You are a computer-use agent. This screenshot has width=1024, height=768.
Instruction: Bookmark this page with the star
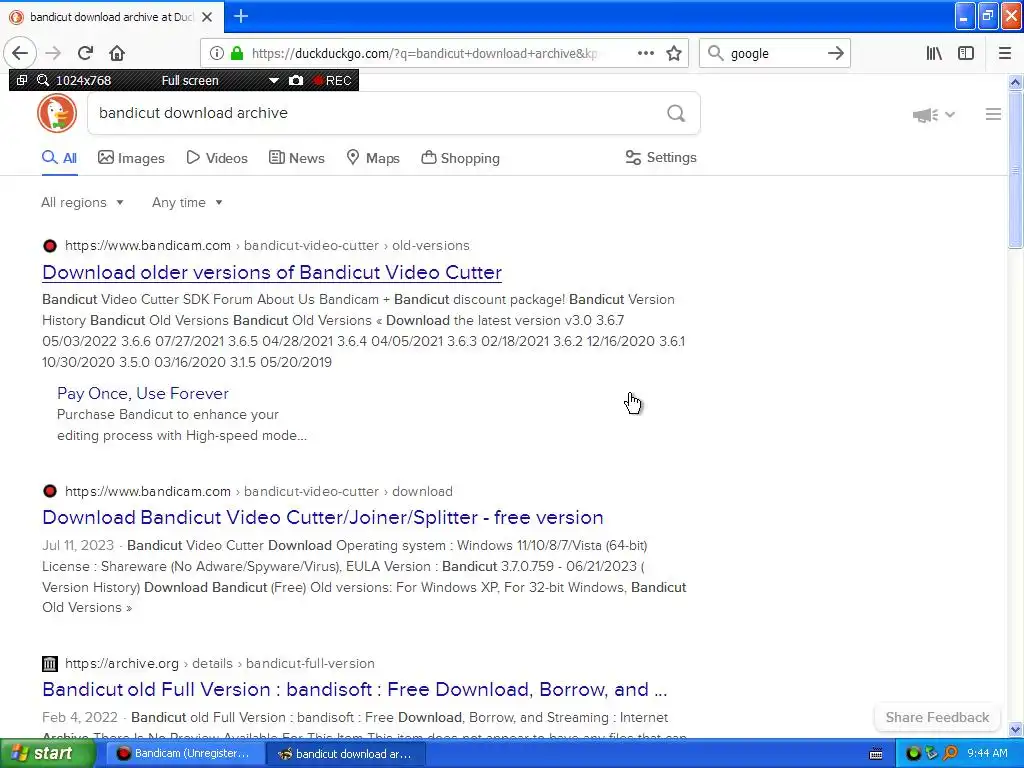point(674,54)
